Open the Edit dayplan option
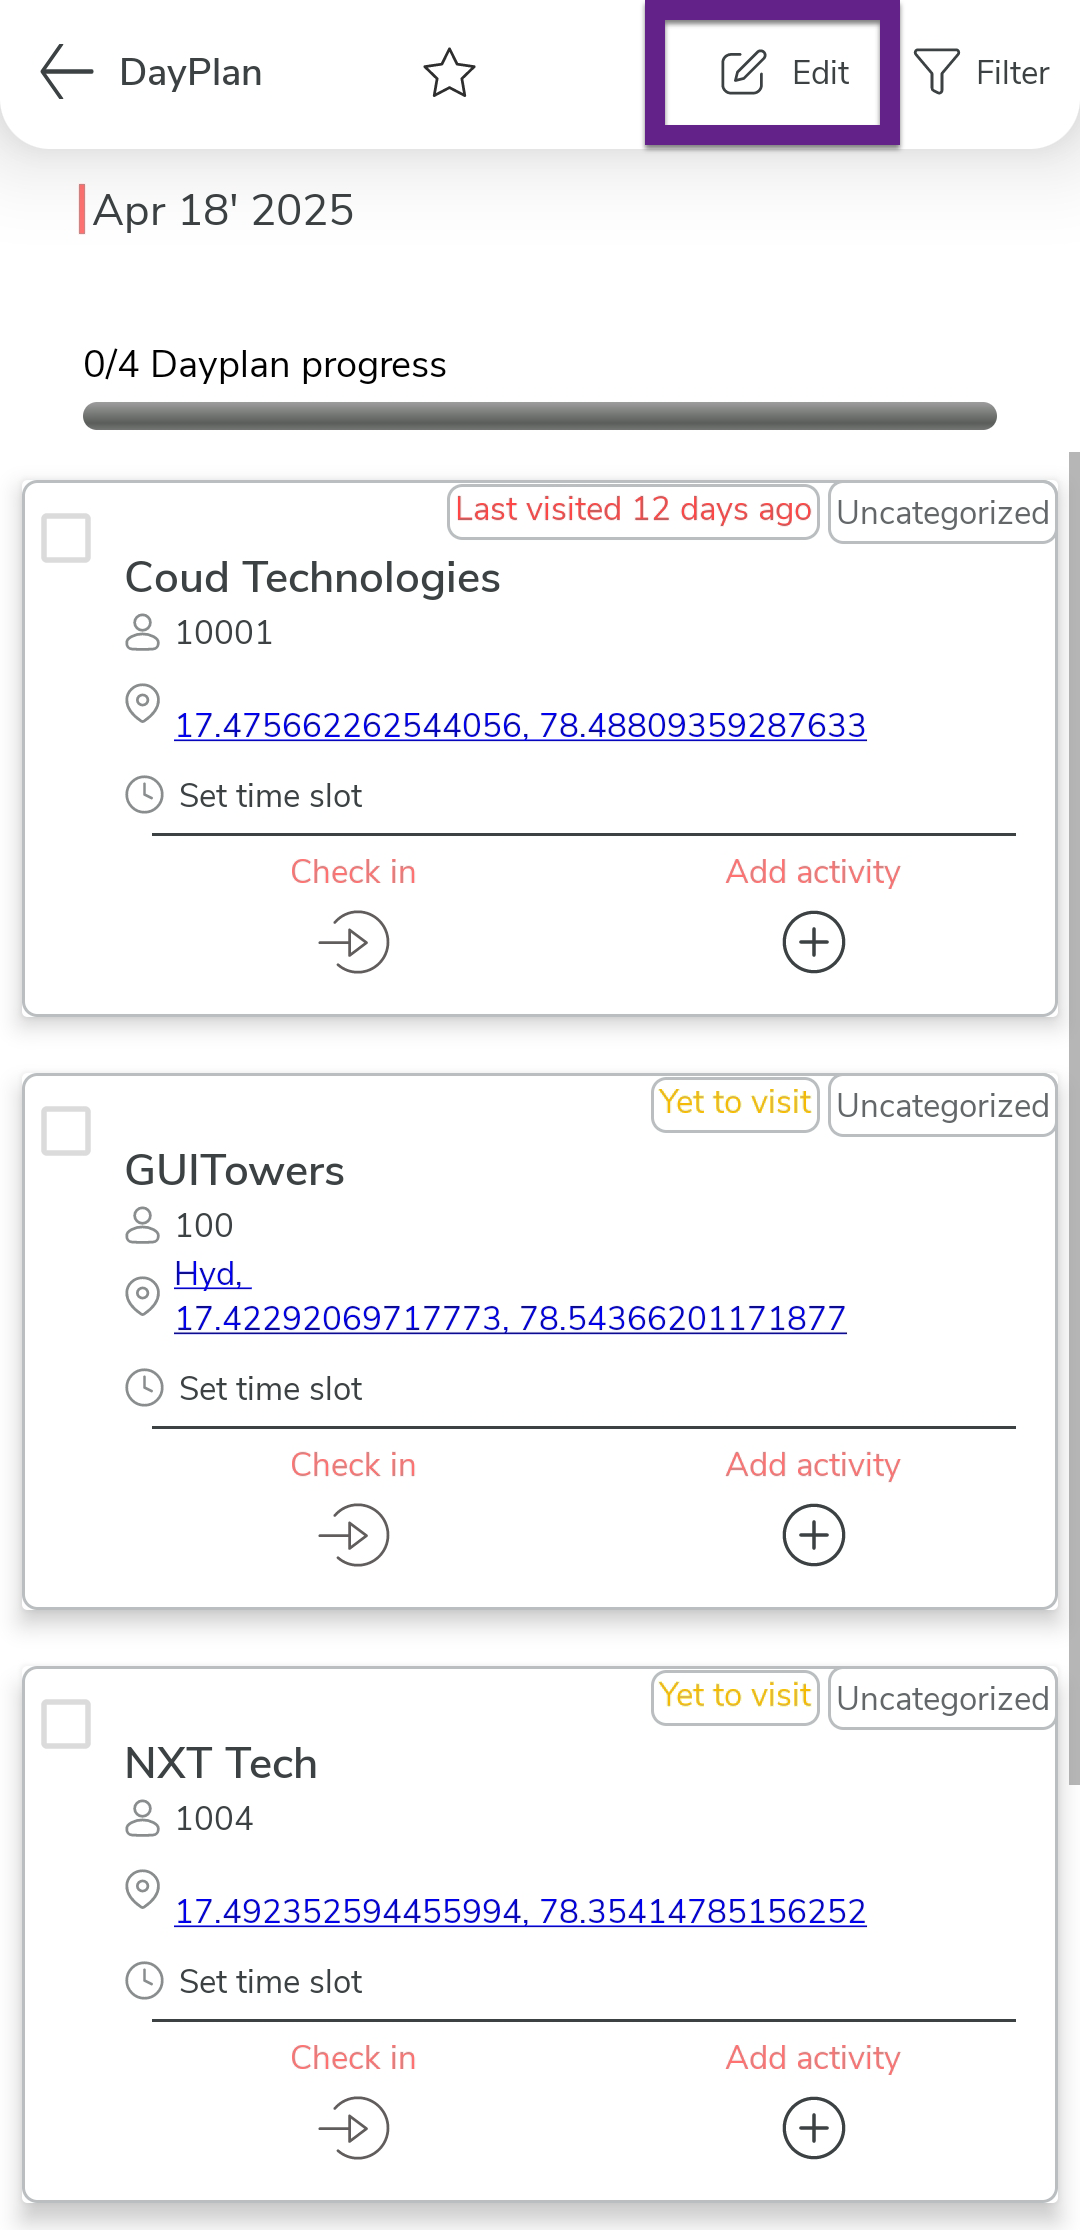This screenshot has height=2235, width=1080. pyautogui.click(x=784, y=73)
